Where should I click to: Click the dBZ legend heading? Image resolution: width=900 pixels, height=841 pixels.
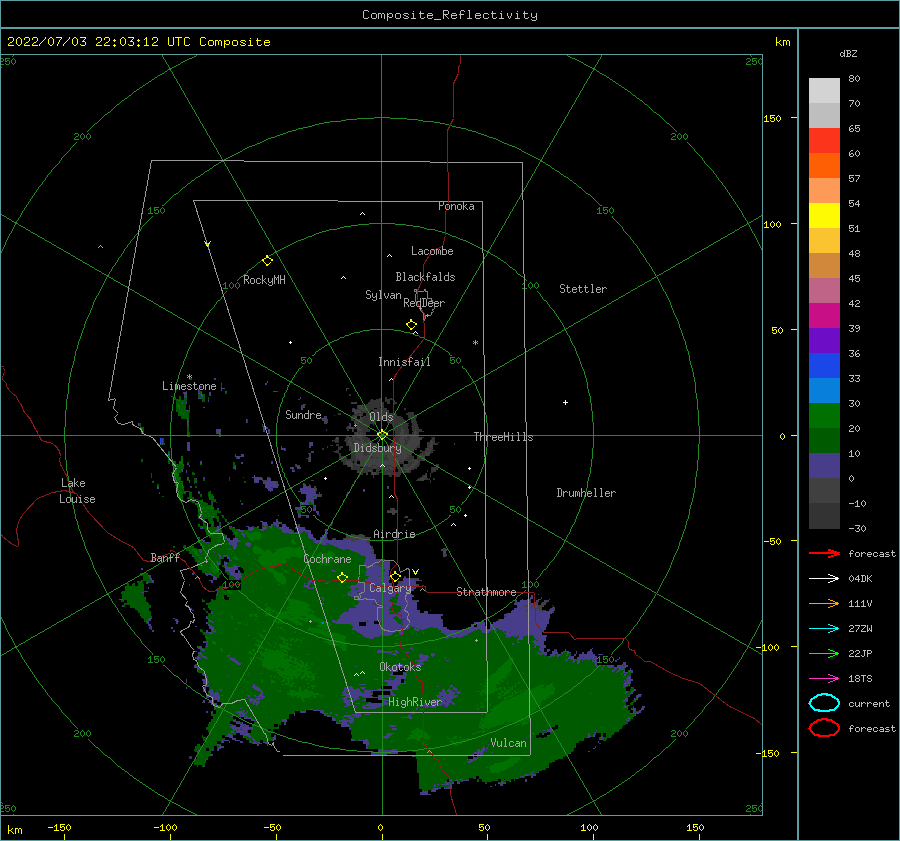[848, 53]
